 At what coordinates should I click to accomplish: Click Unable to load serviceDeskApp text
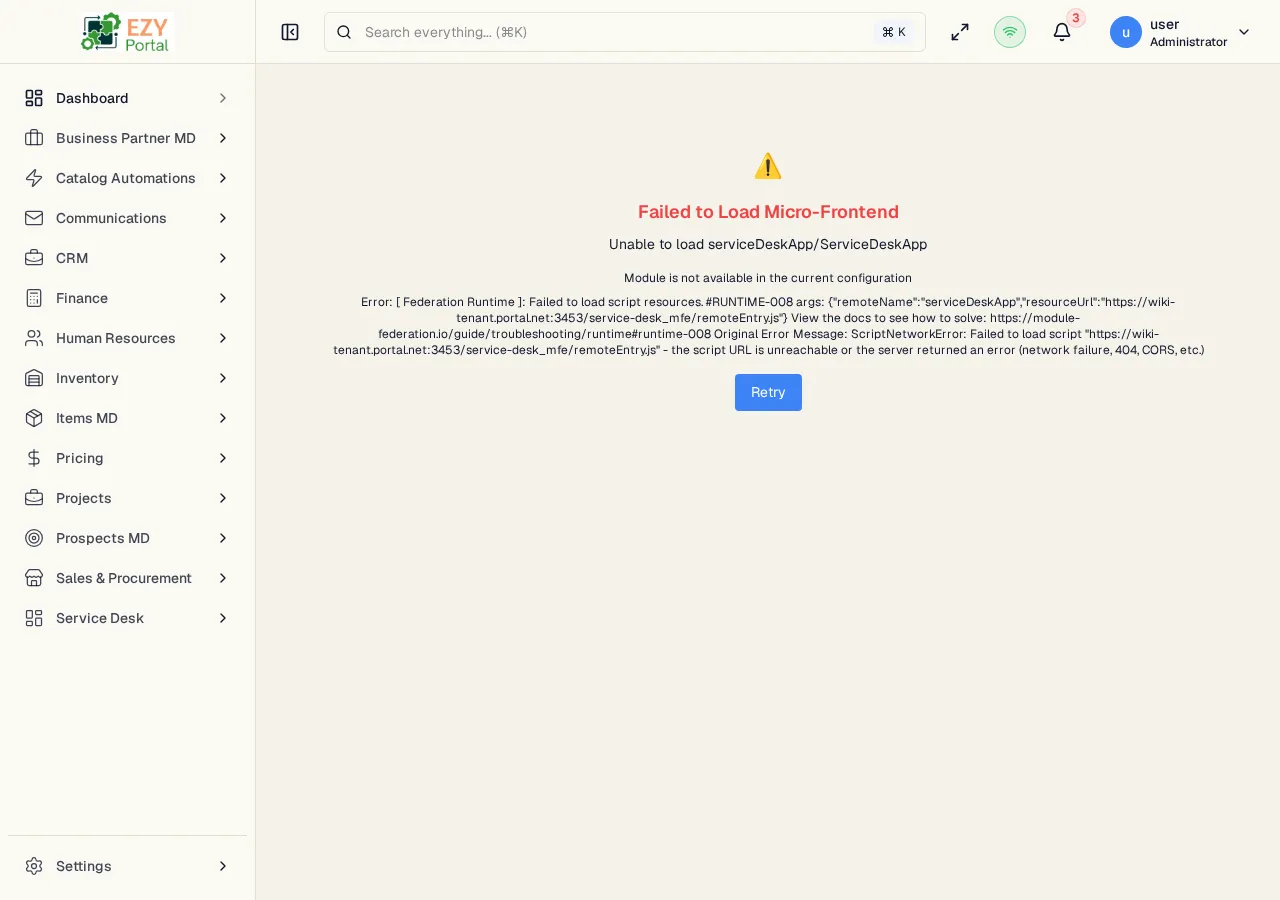pyautogui.click(x=768, y=244)
